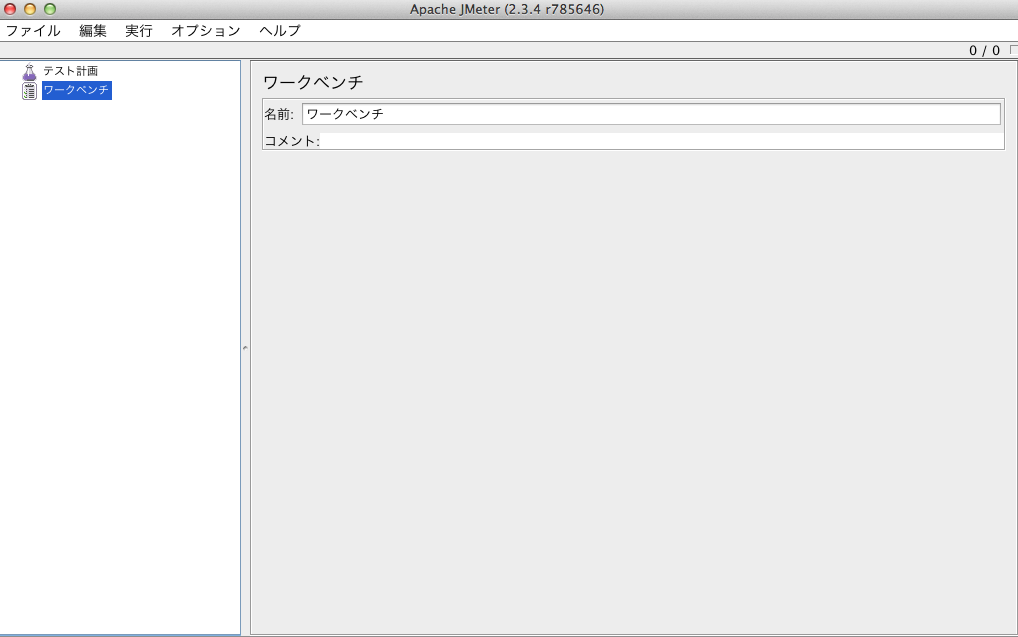Minimize the window with yellow button

(x=30, y=9)
